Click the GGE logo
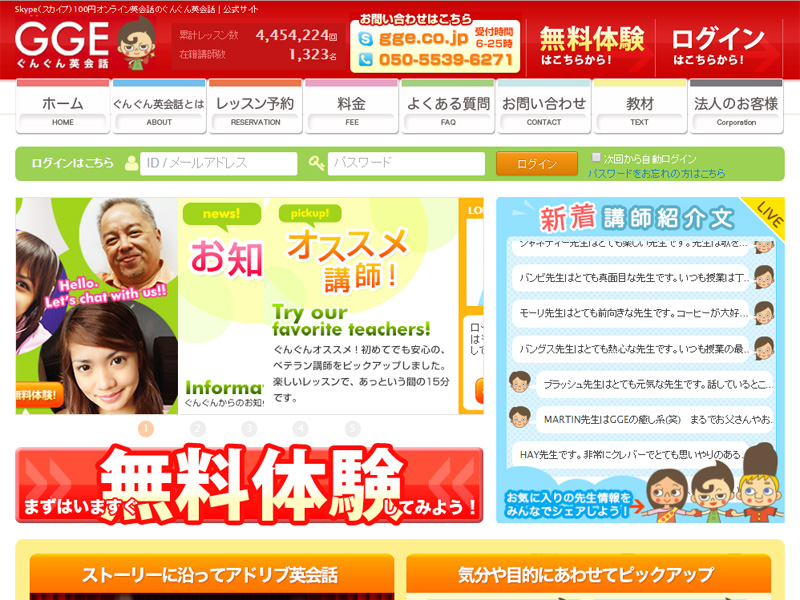800x600 pixels. point(62,45)
